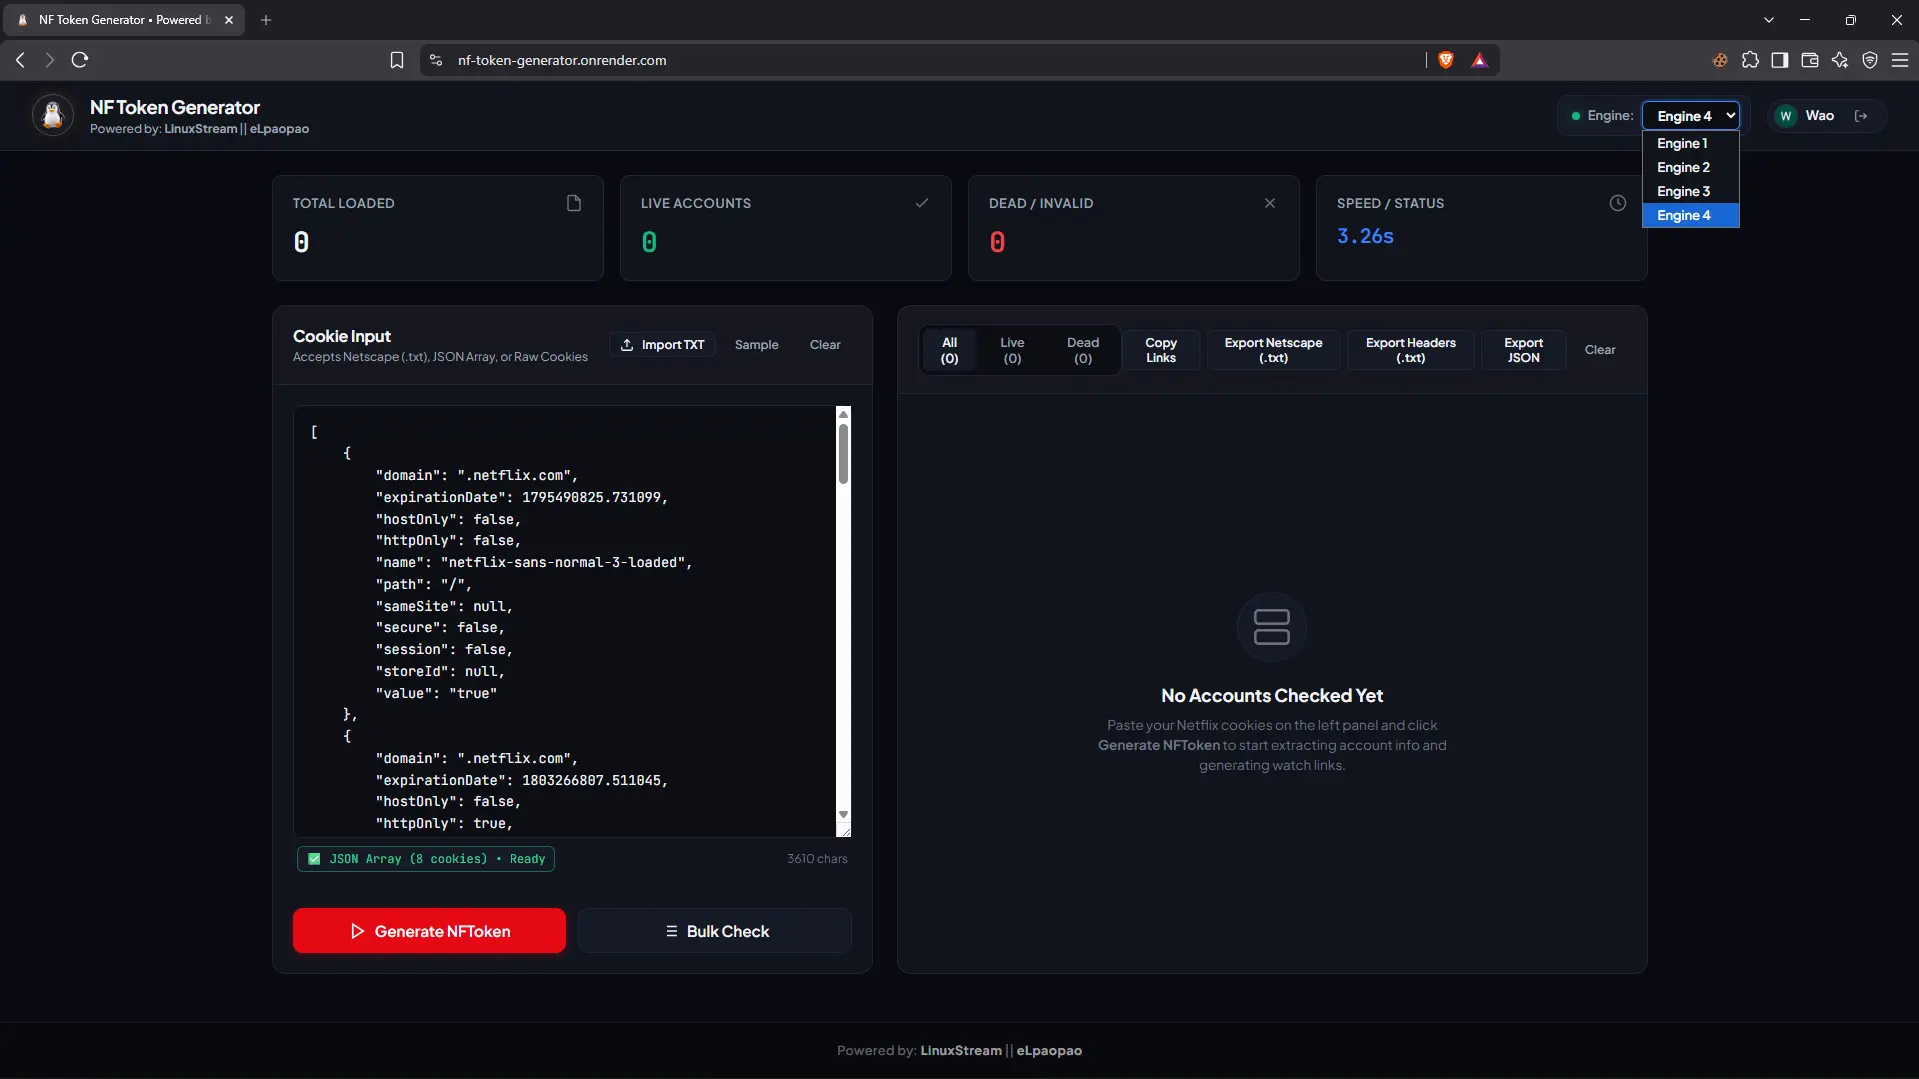Viewport: 1919px width, 1079px height.
Task: Click inside the cookie JSON textarea
Action: pos(565,621)
